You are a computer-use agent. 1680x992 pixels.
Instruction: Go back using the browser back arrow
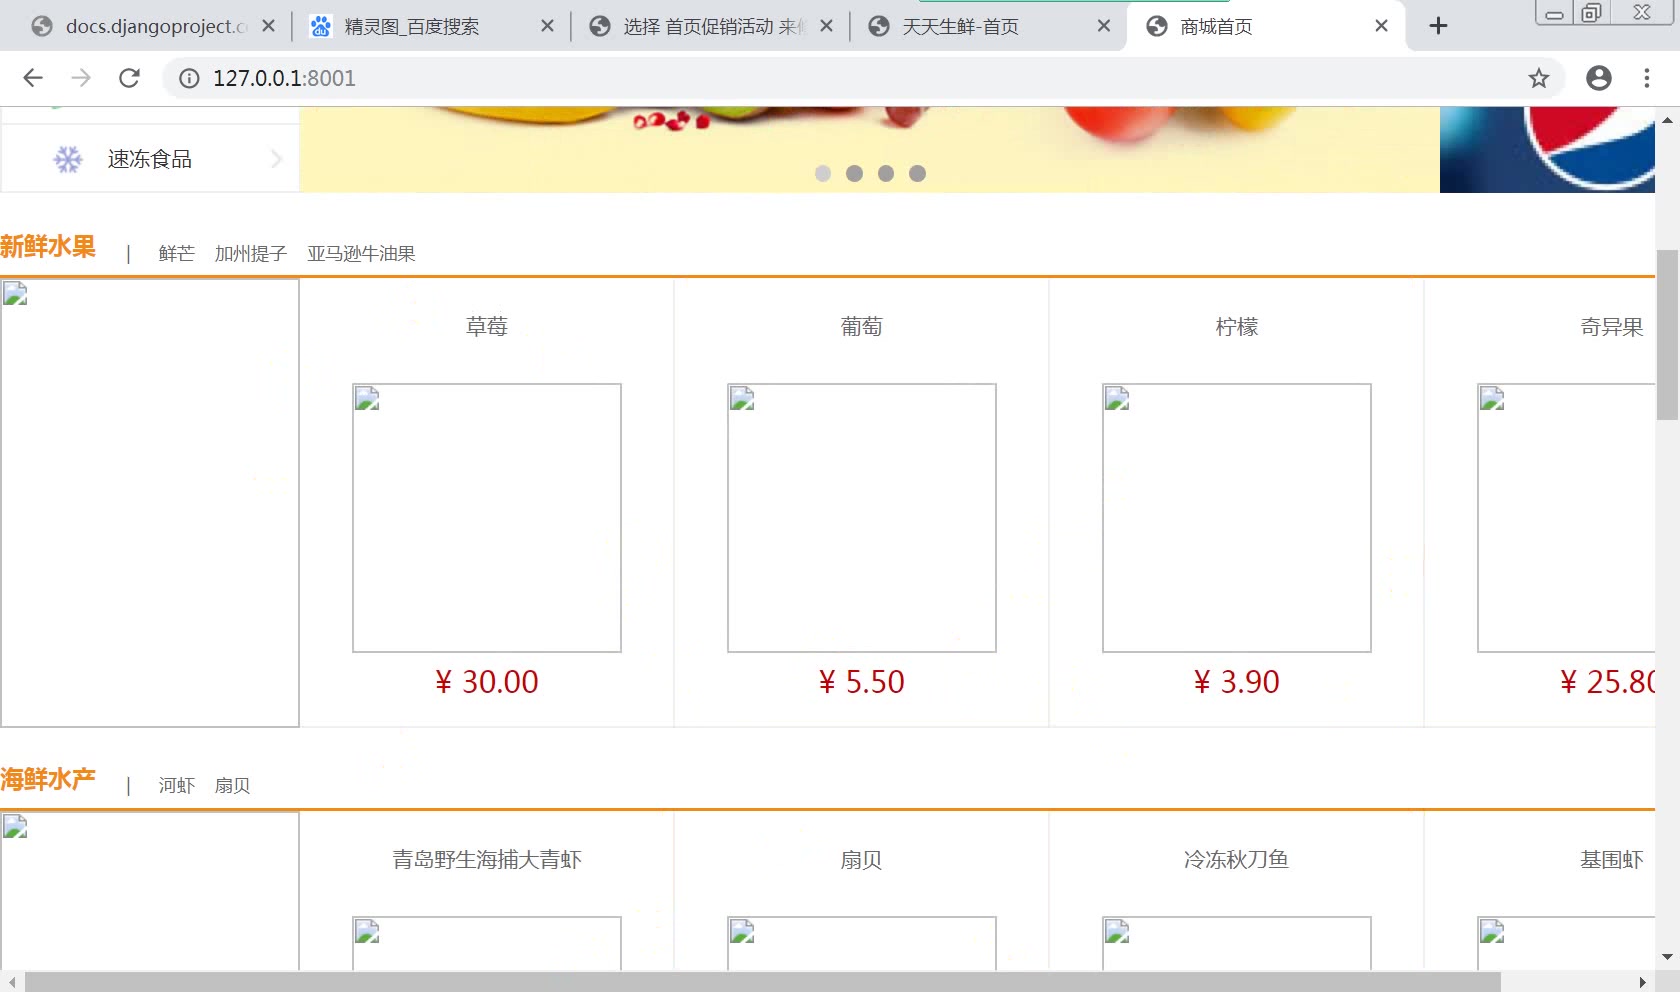pyautogui.click(x=33, y=78)
